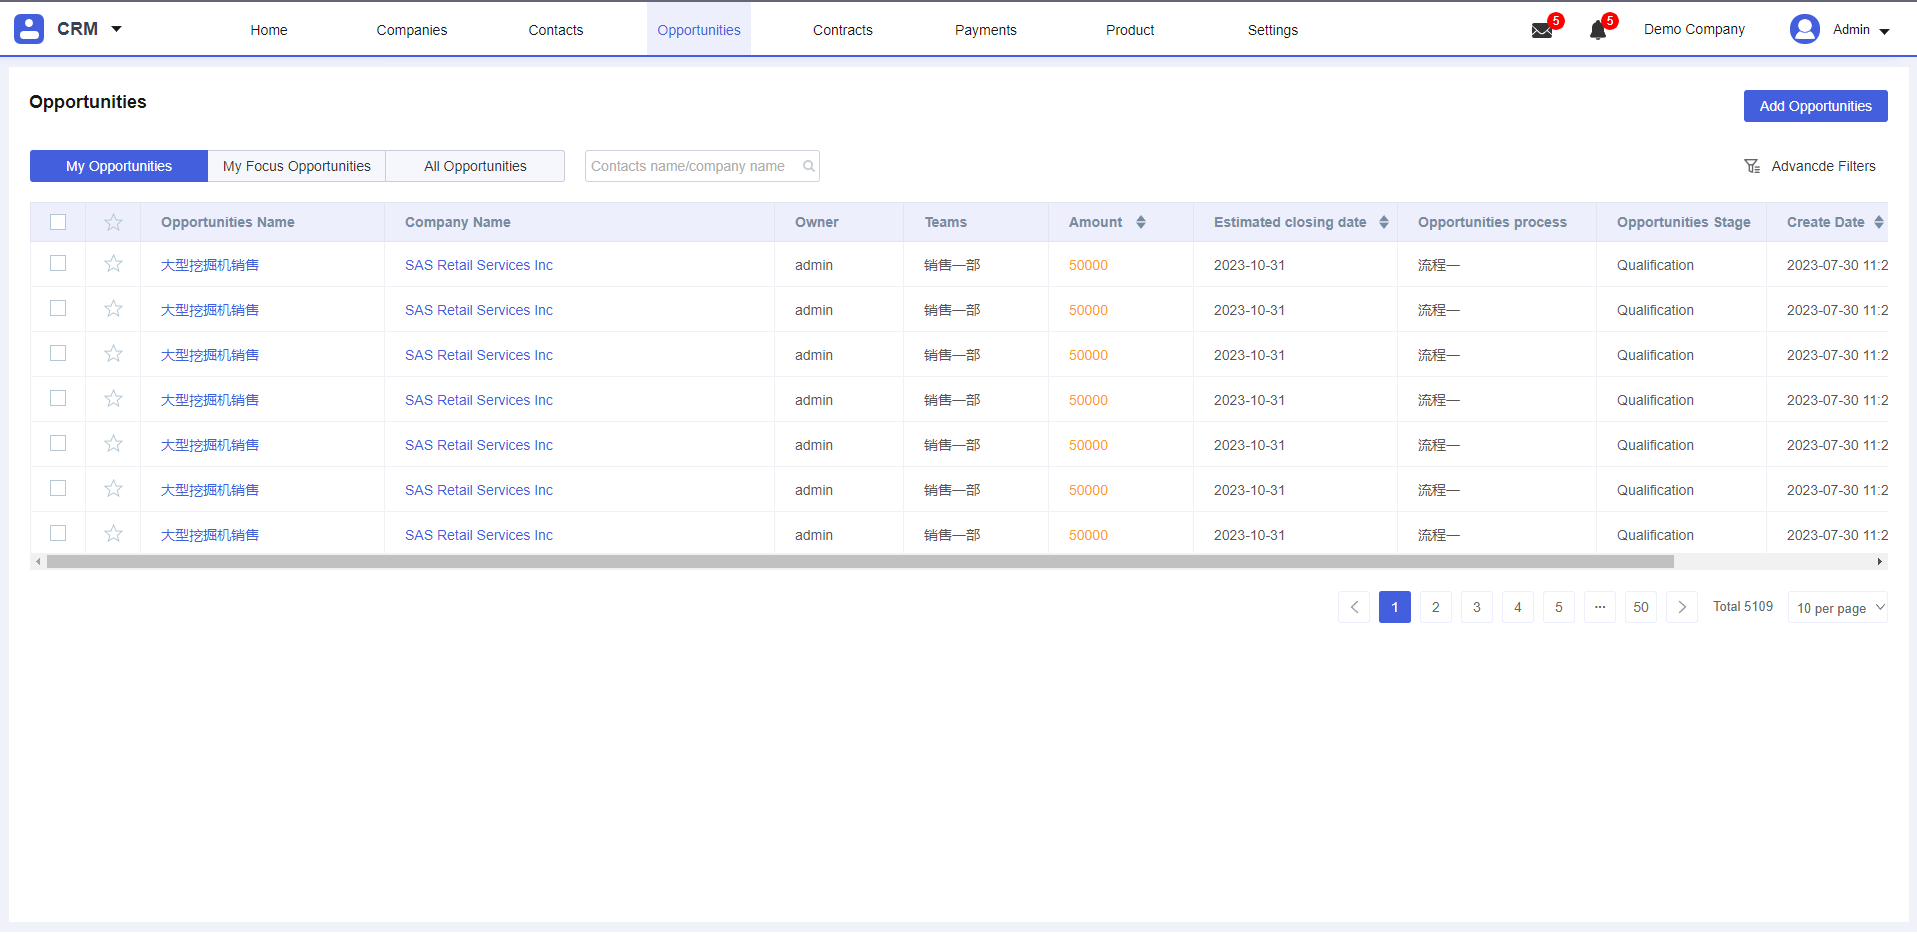Image resolution: width=1917 pixels, height=934 pixels.
Task: Select pagination page 1
Action: pos(1395,607)
